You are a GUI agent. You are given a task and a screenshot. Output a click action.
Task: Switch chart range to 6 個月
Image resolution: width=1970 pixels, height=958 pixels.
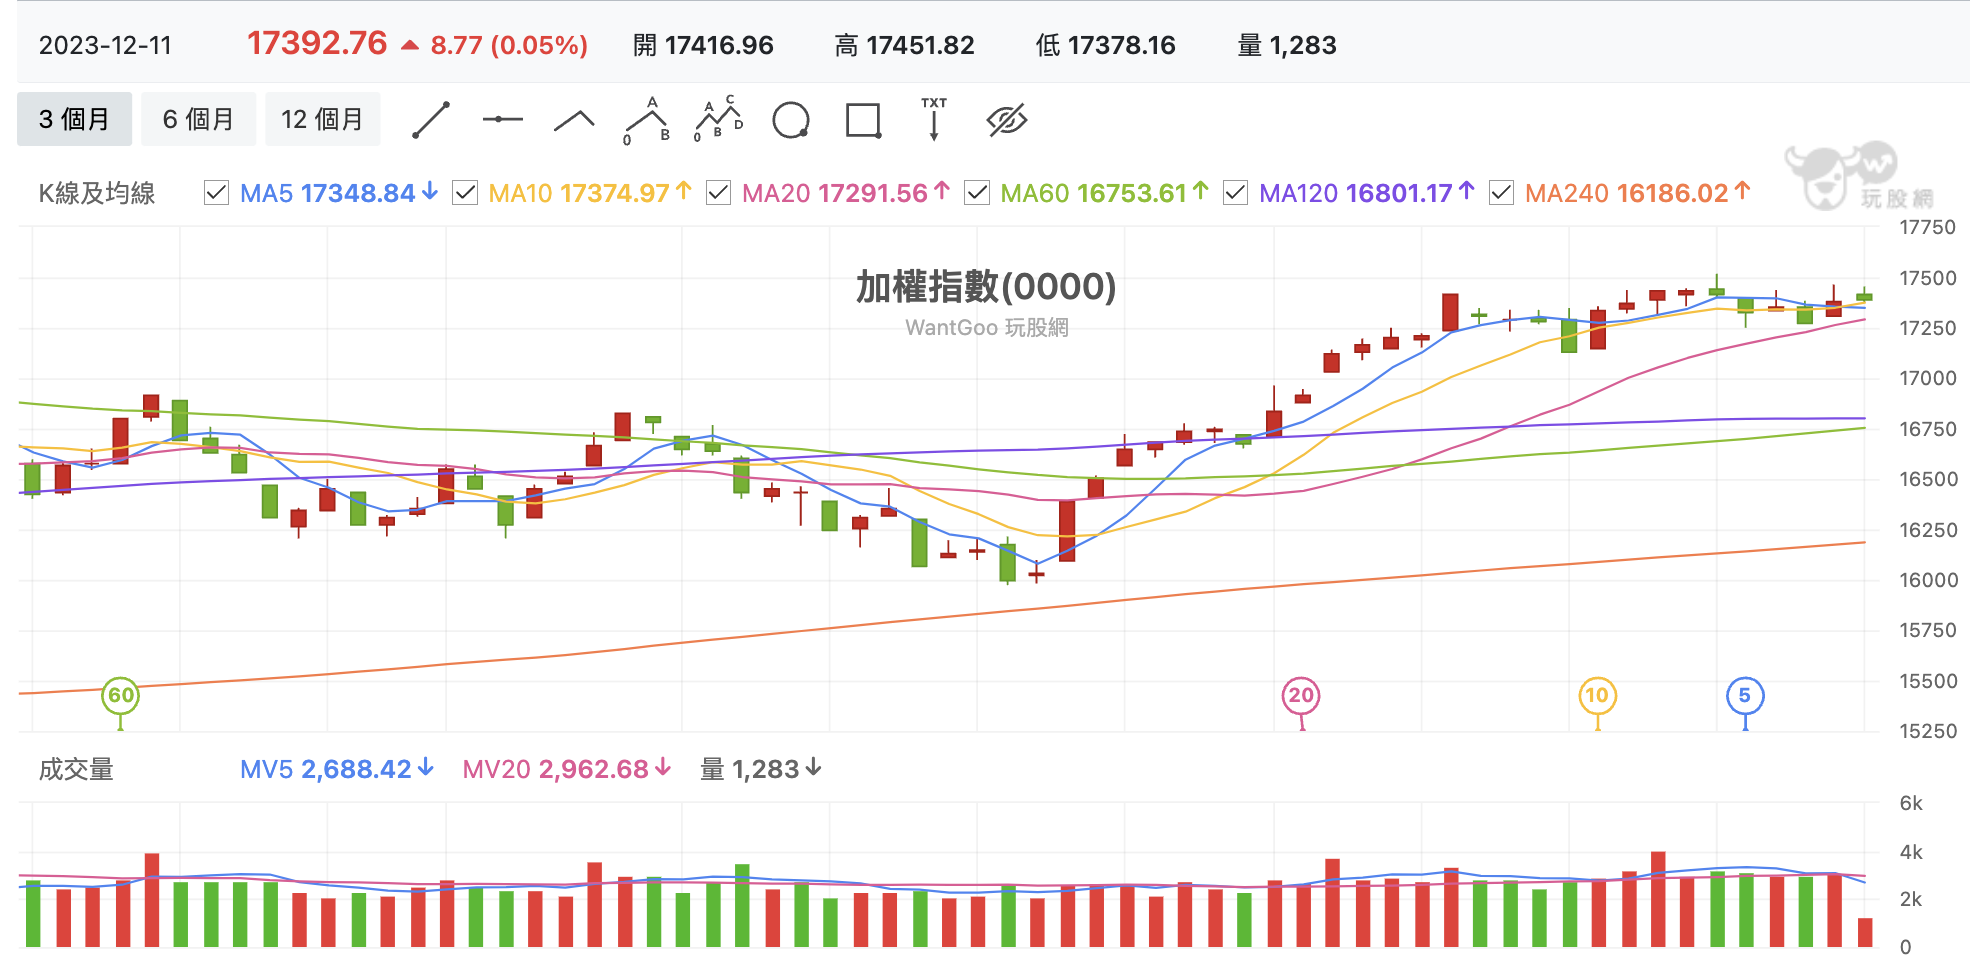[198, 119]
